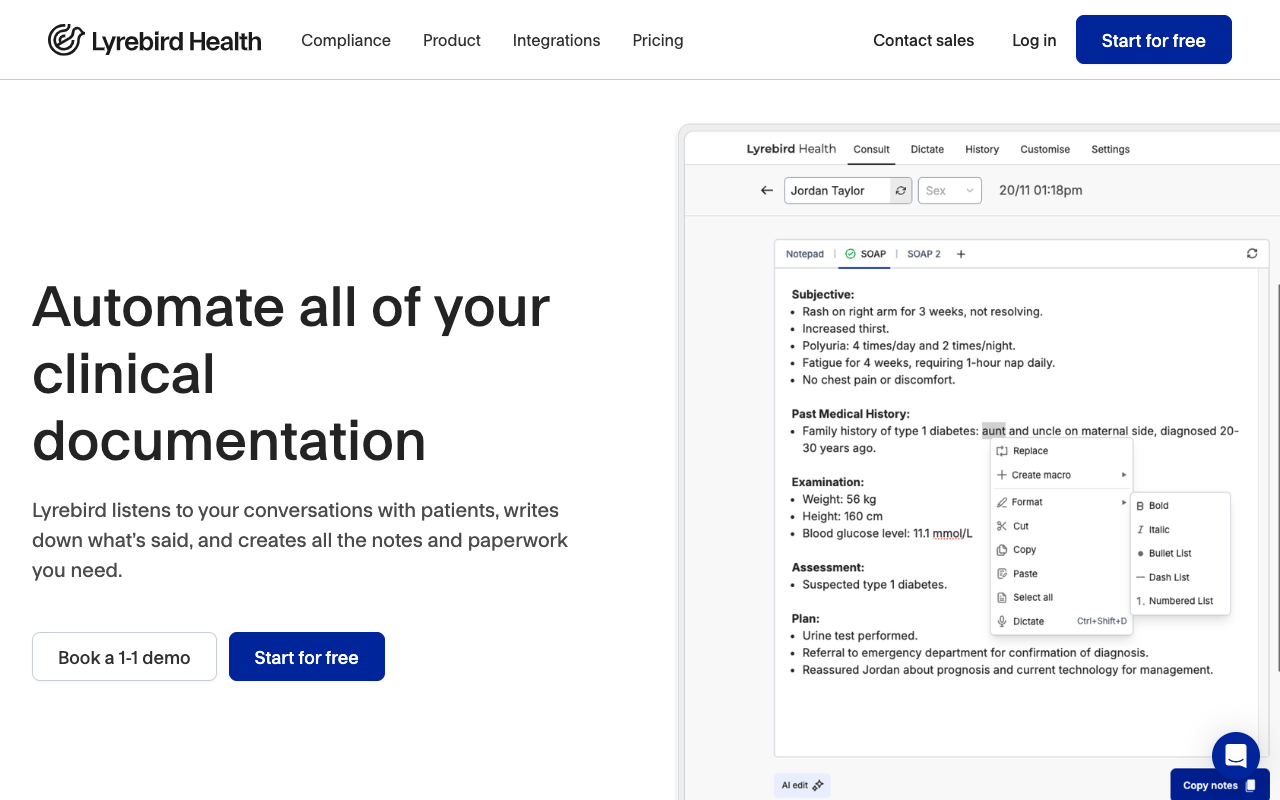Viewport: 1280px width, 800px height.
Task: Select the Notepad note tab
Action: pyautogui.click(x=805, y=254)
